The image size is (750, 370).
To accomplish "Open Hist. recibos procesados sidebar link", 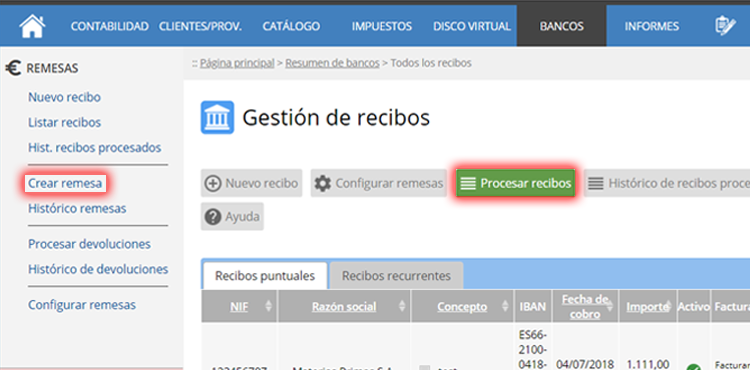I will pos(95,148).
